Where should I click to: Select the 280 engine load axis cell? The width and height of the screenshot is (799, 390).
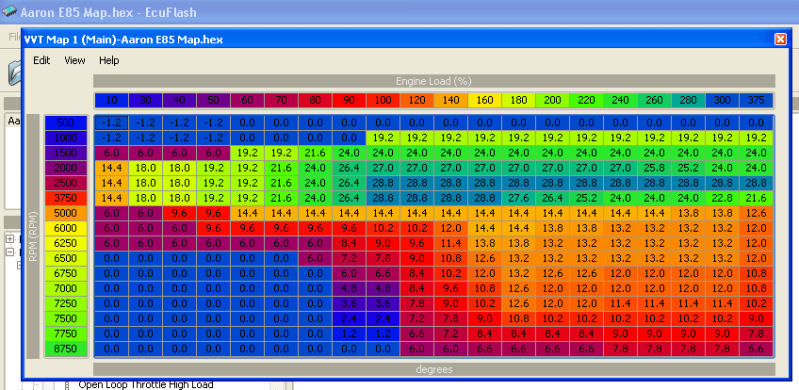click(688, 100)
